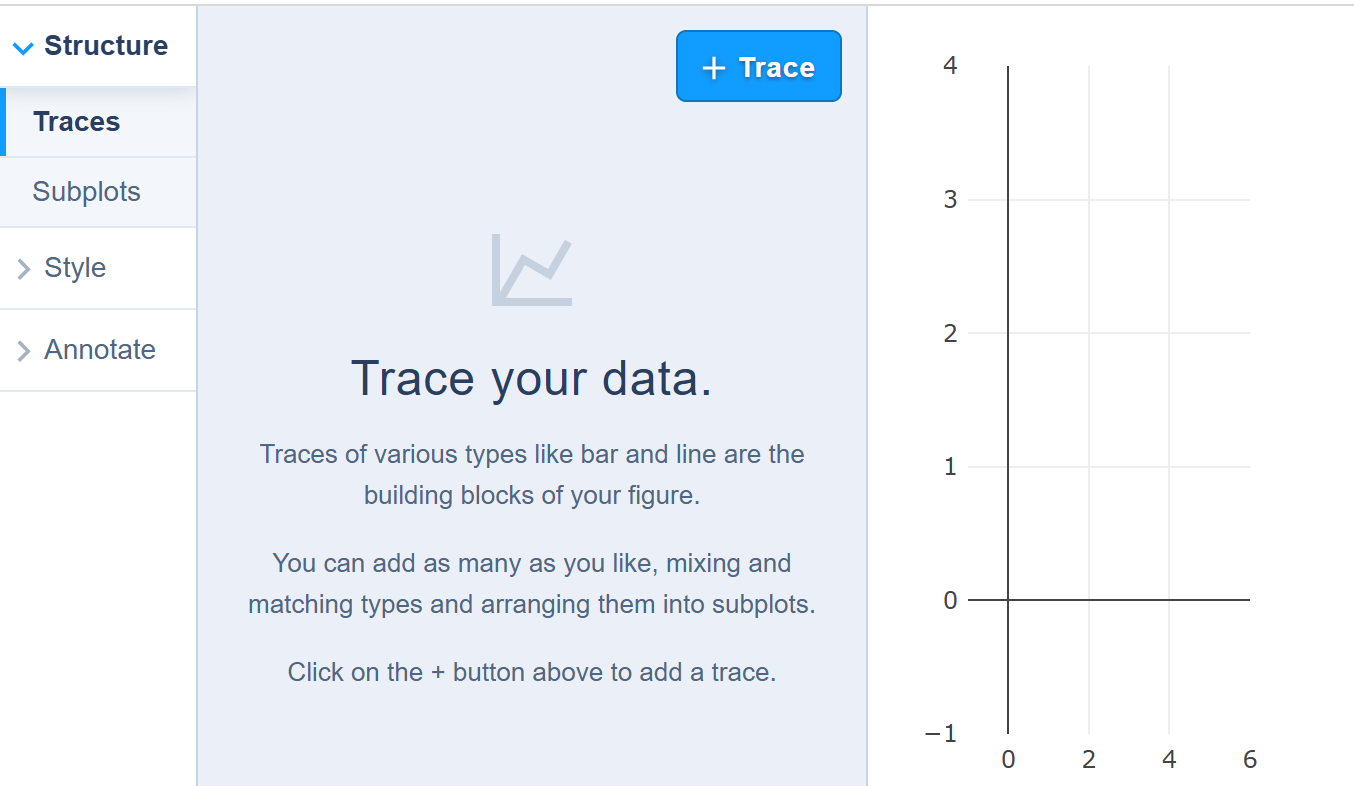Click the right-facing chevron beside Annotate
This screenshot has width=1354, height=786.
click(22, 350)
